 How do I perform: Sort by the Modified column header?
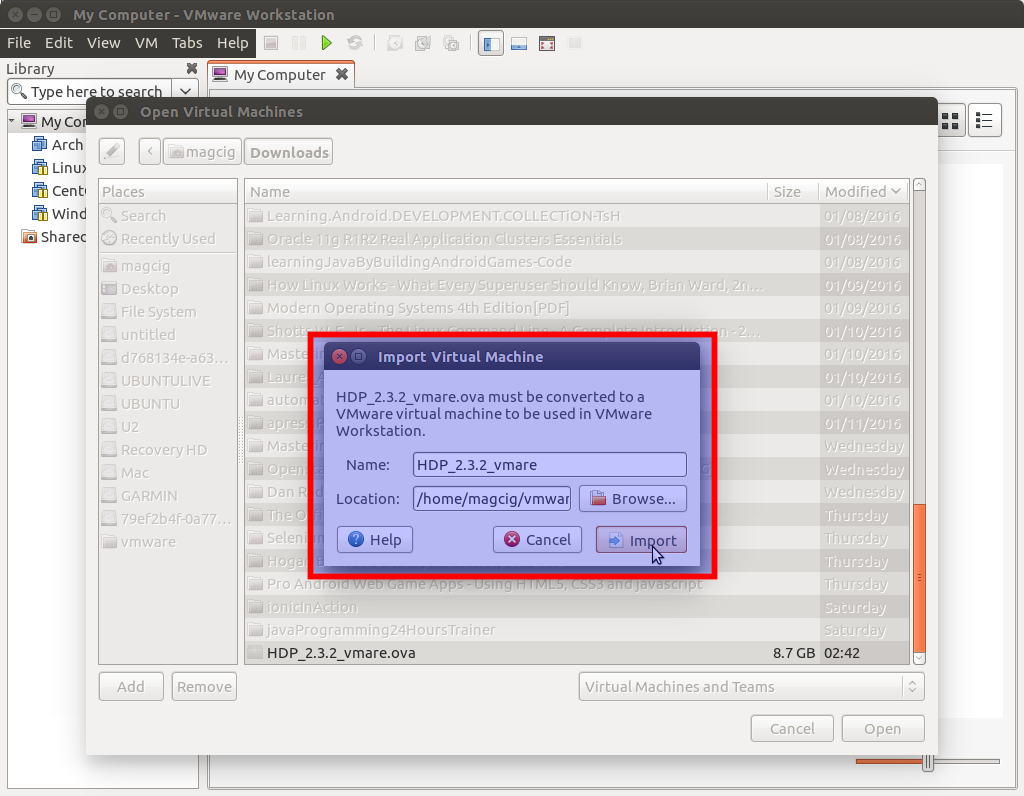click(x=863, y=192)
